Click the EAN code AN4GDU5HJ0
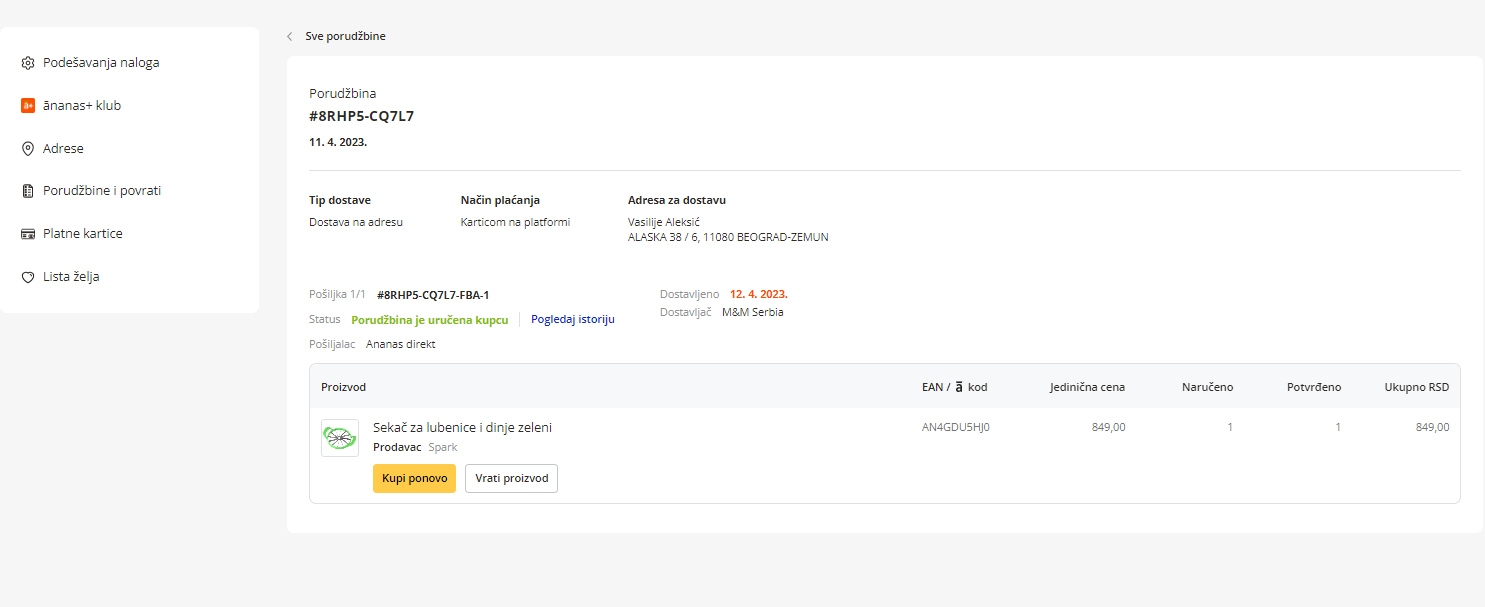 click(955, 428)
